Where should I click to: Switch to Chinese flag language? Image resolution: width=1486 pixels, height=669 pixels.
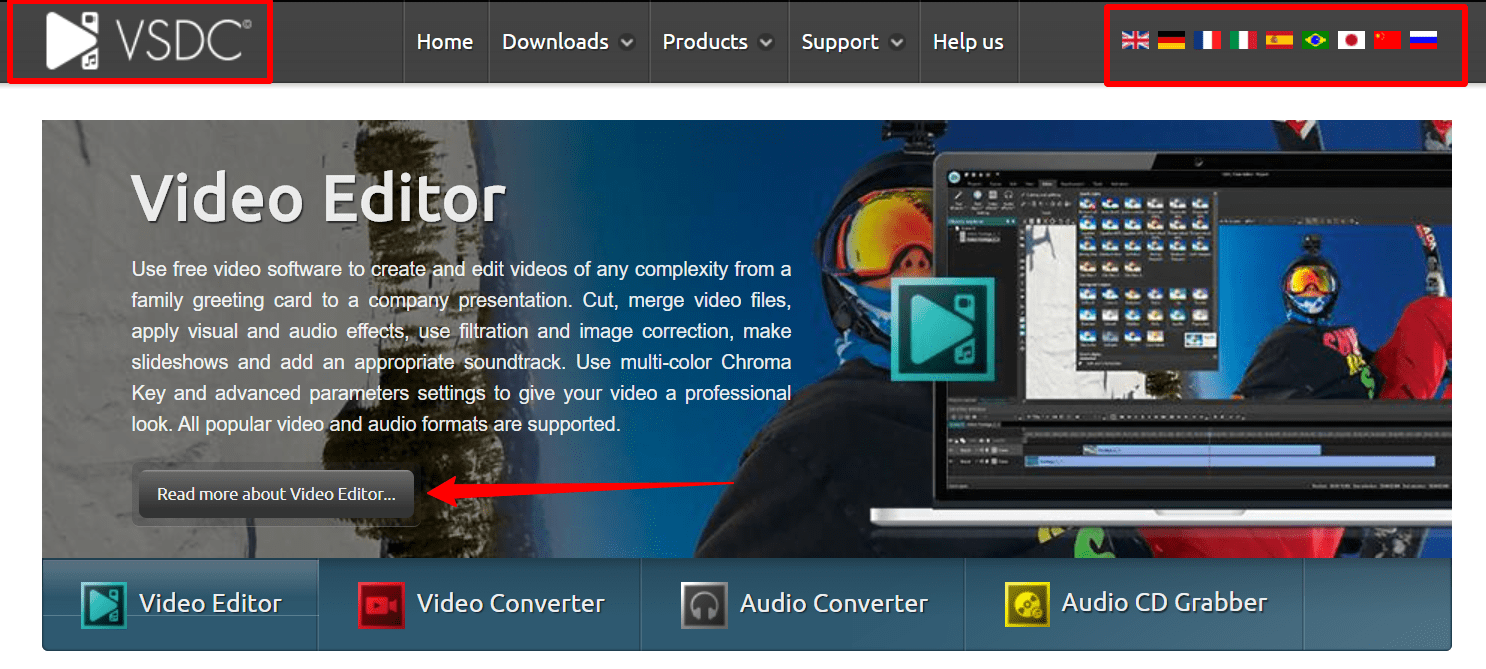pyautogui.click(x=1387, y=40)
